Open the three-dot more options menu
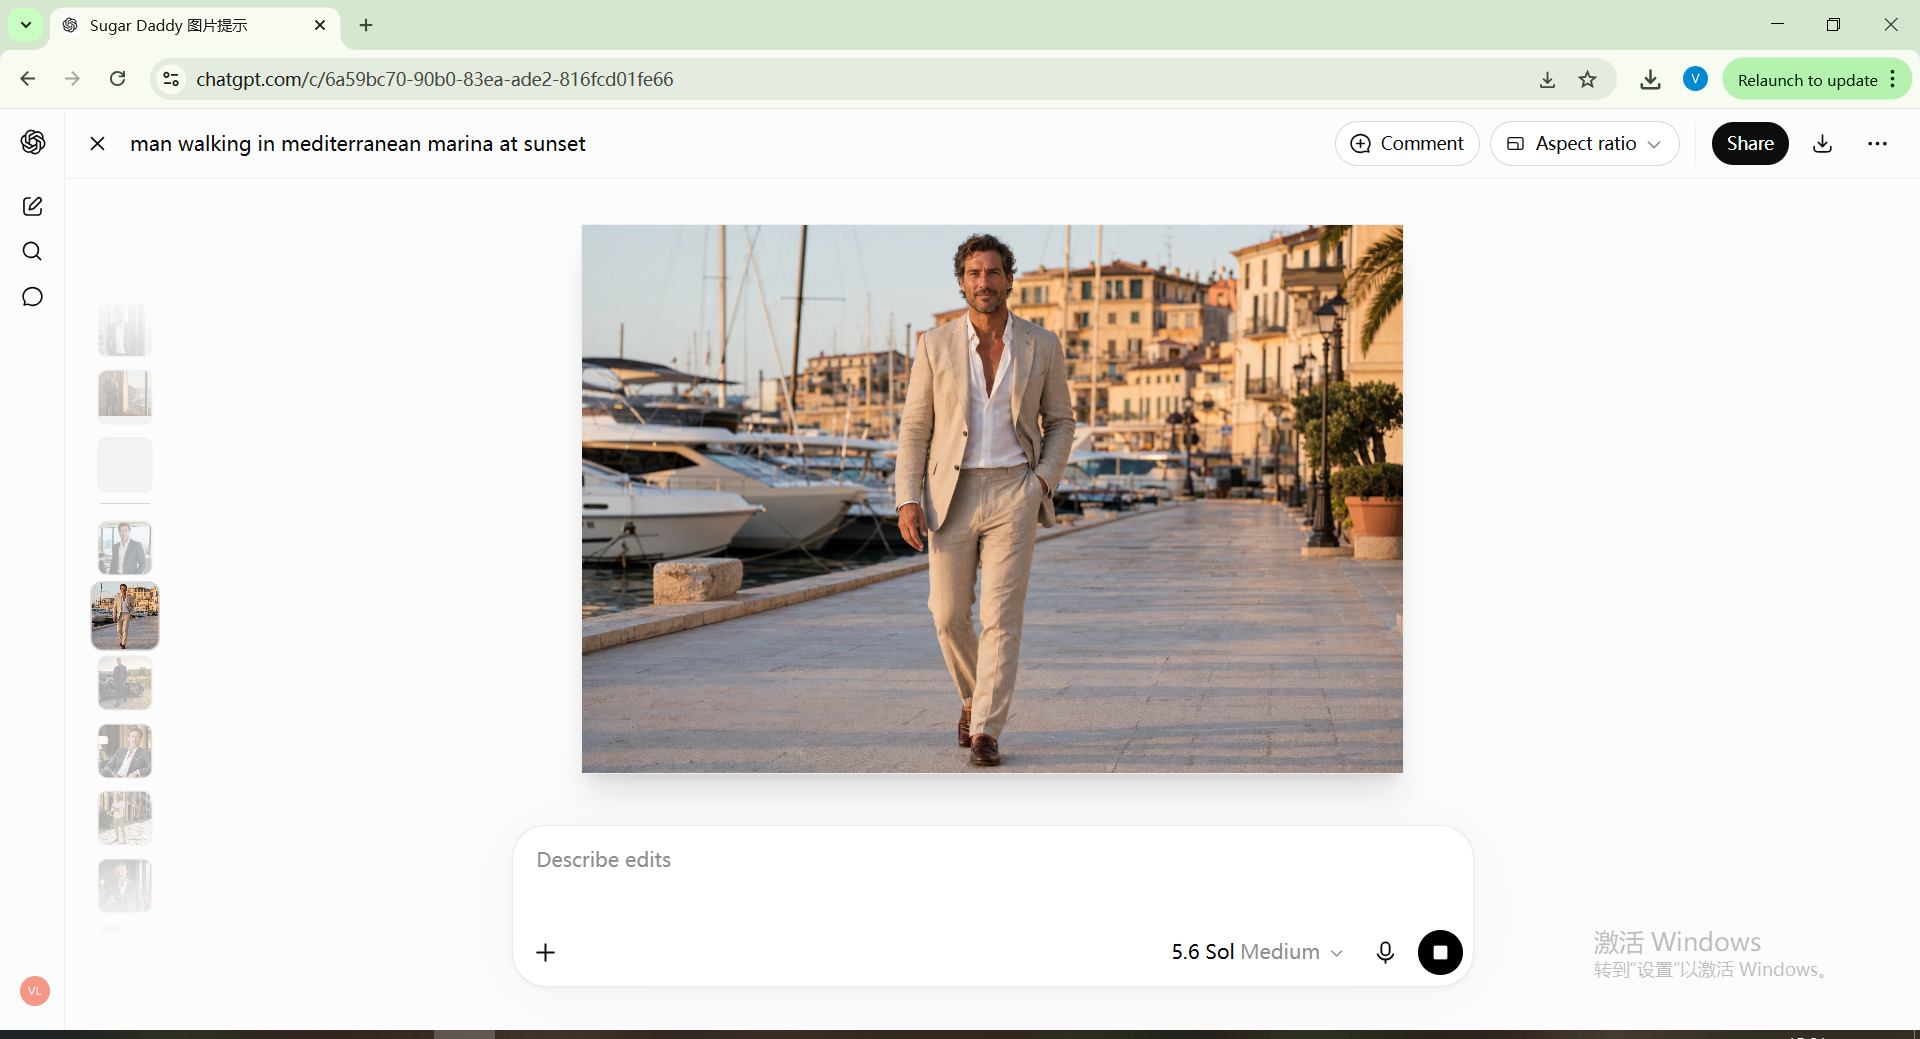 coord(1877,143)
